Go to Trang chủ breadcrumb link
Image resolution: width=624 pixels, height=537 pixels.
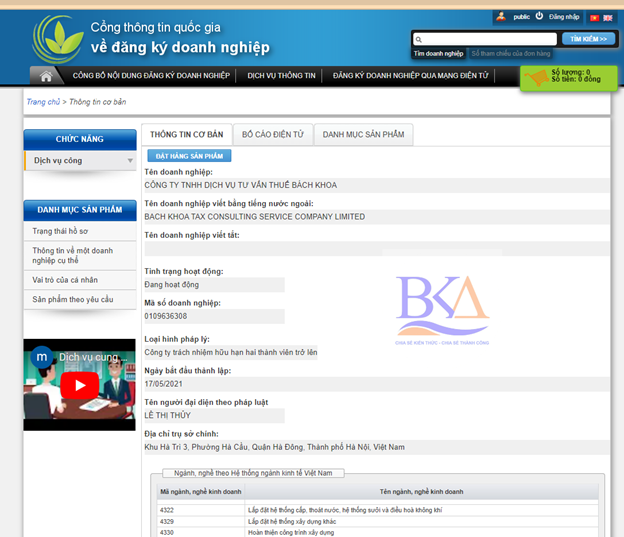tap(43, 102)
